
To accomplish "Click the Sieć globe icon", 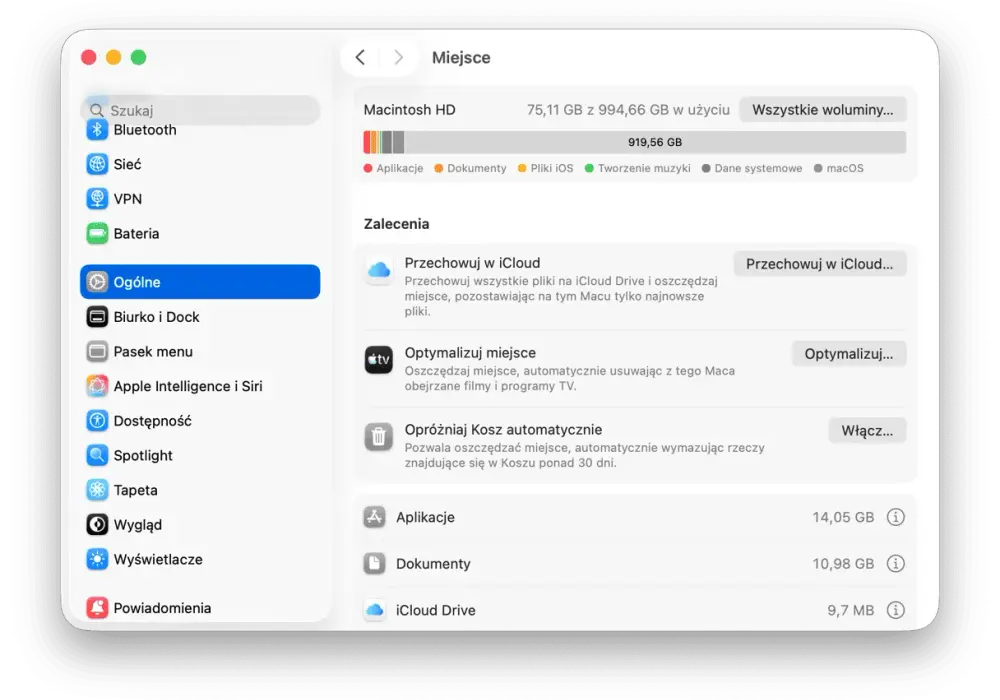I will pos(97,164).
